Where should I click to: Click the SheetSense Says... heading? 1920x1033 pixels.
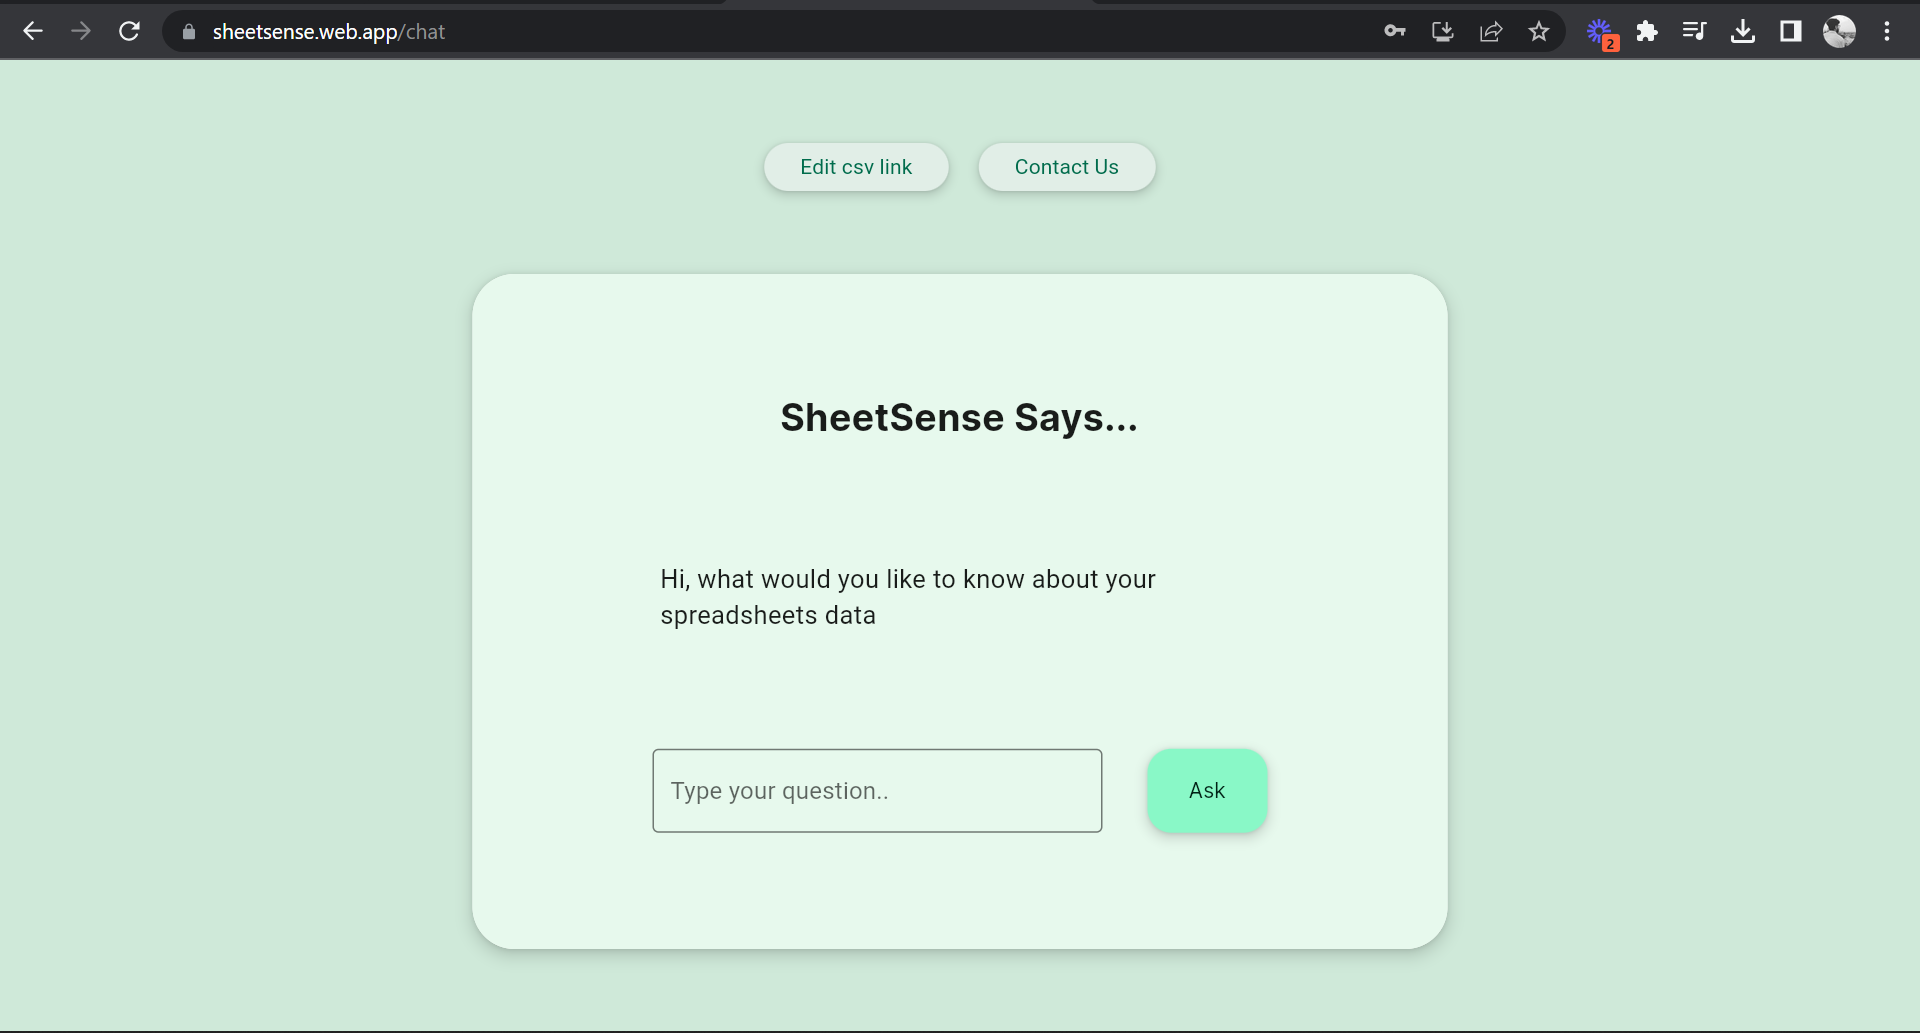tap(959, 418)
